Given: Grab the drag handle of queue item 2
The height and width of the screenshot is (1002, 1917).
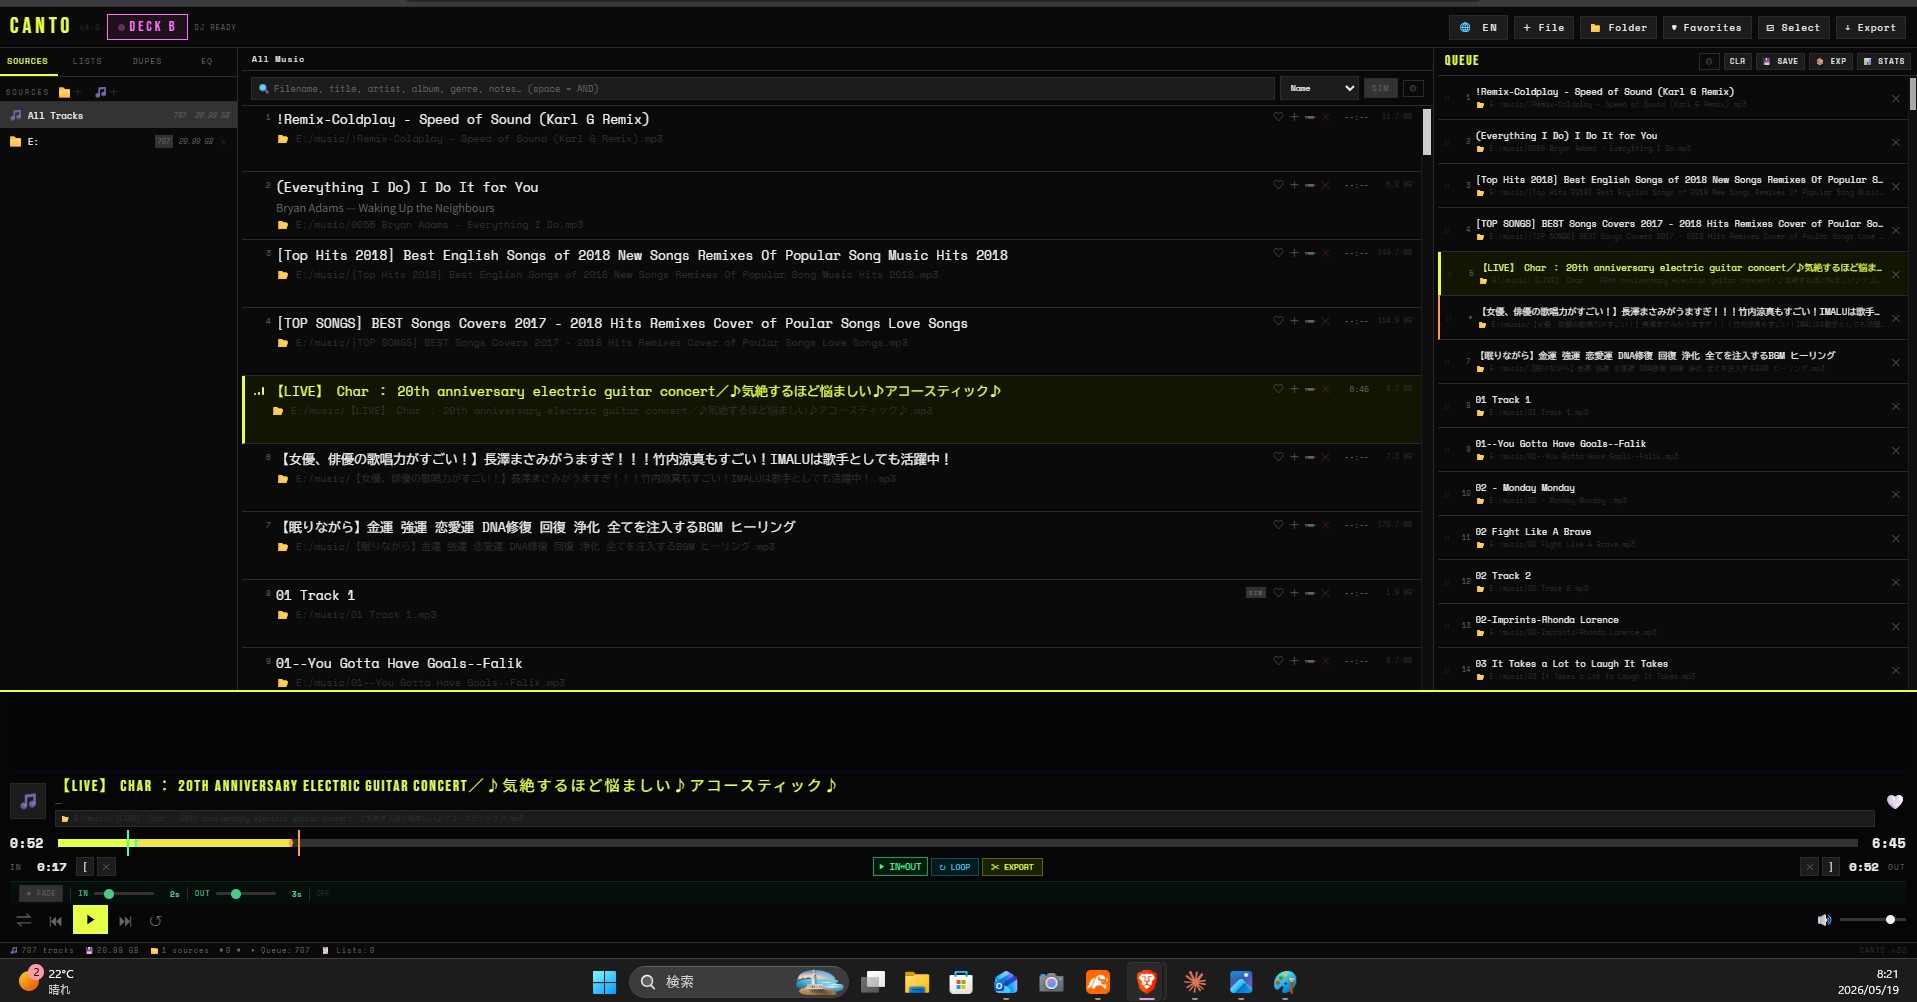Looking at the screenshot, I should 1447,142.
